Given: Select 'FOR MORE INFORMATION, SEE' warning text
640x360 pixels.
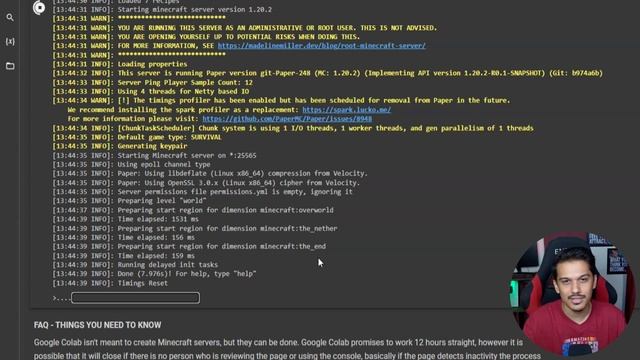Looking at the screenshot, I should 166,46.
